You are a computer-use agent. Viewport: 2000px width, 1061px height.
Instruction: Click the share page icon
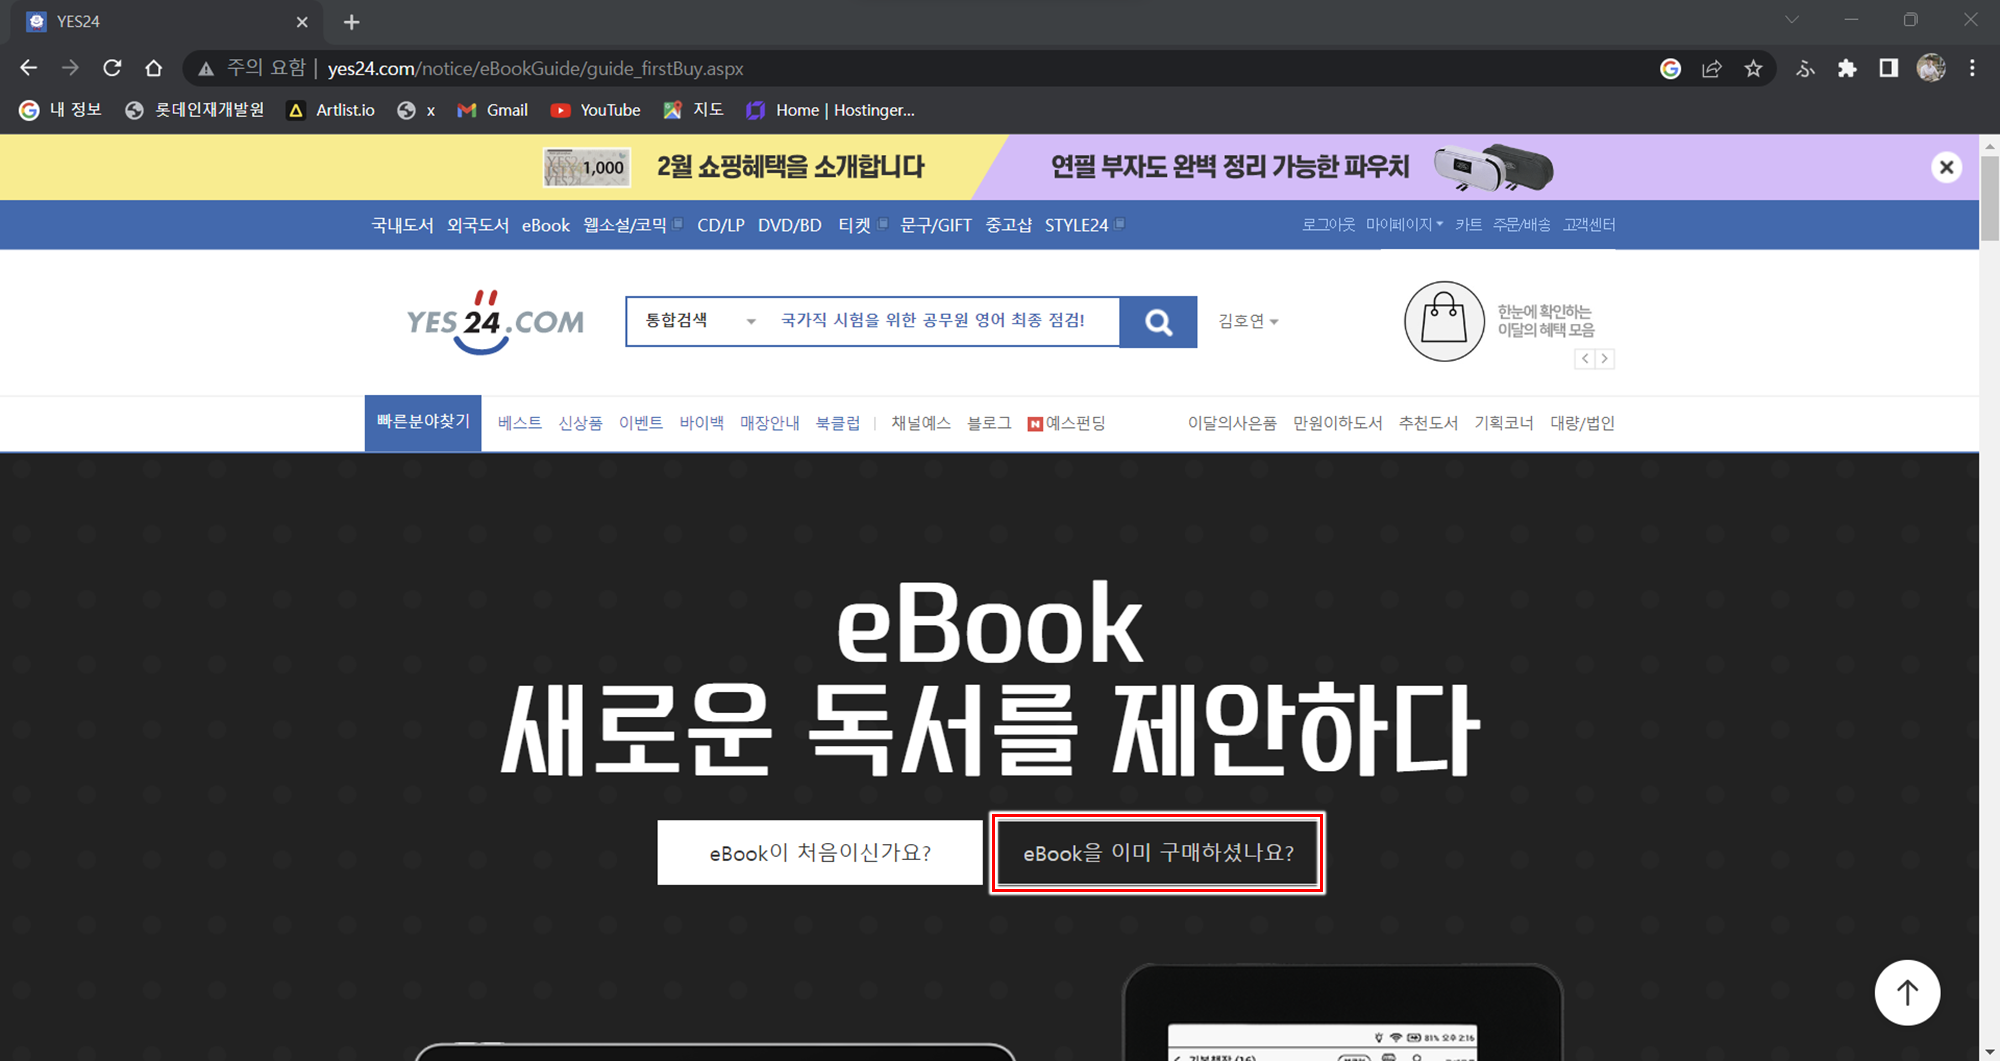point(1712,68)
